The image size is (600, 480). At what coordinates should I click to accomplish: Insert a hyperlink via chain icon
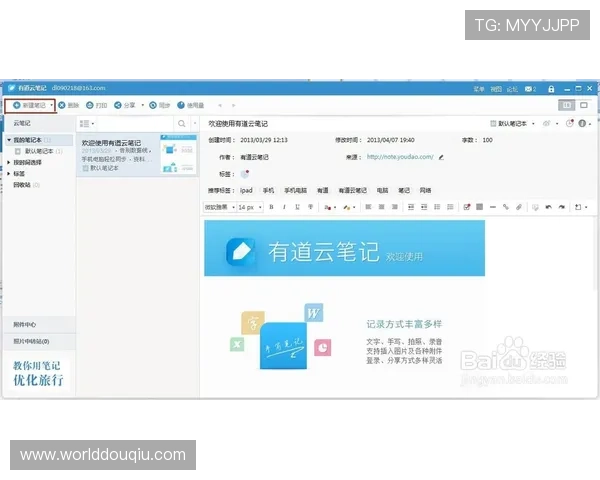click(505, 207)
